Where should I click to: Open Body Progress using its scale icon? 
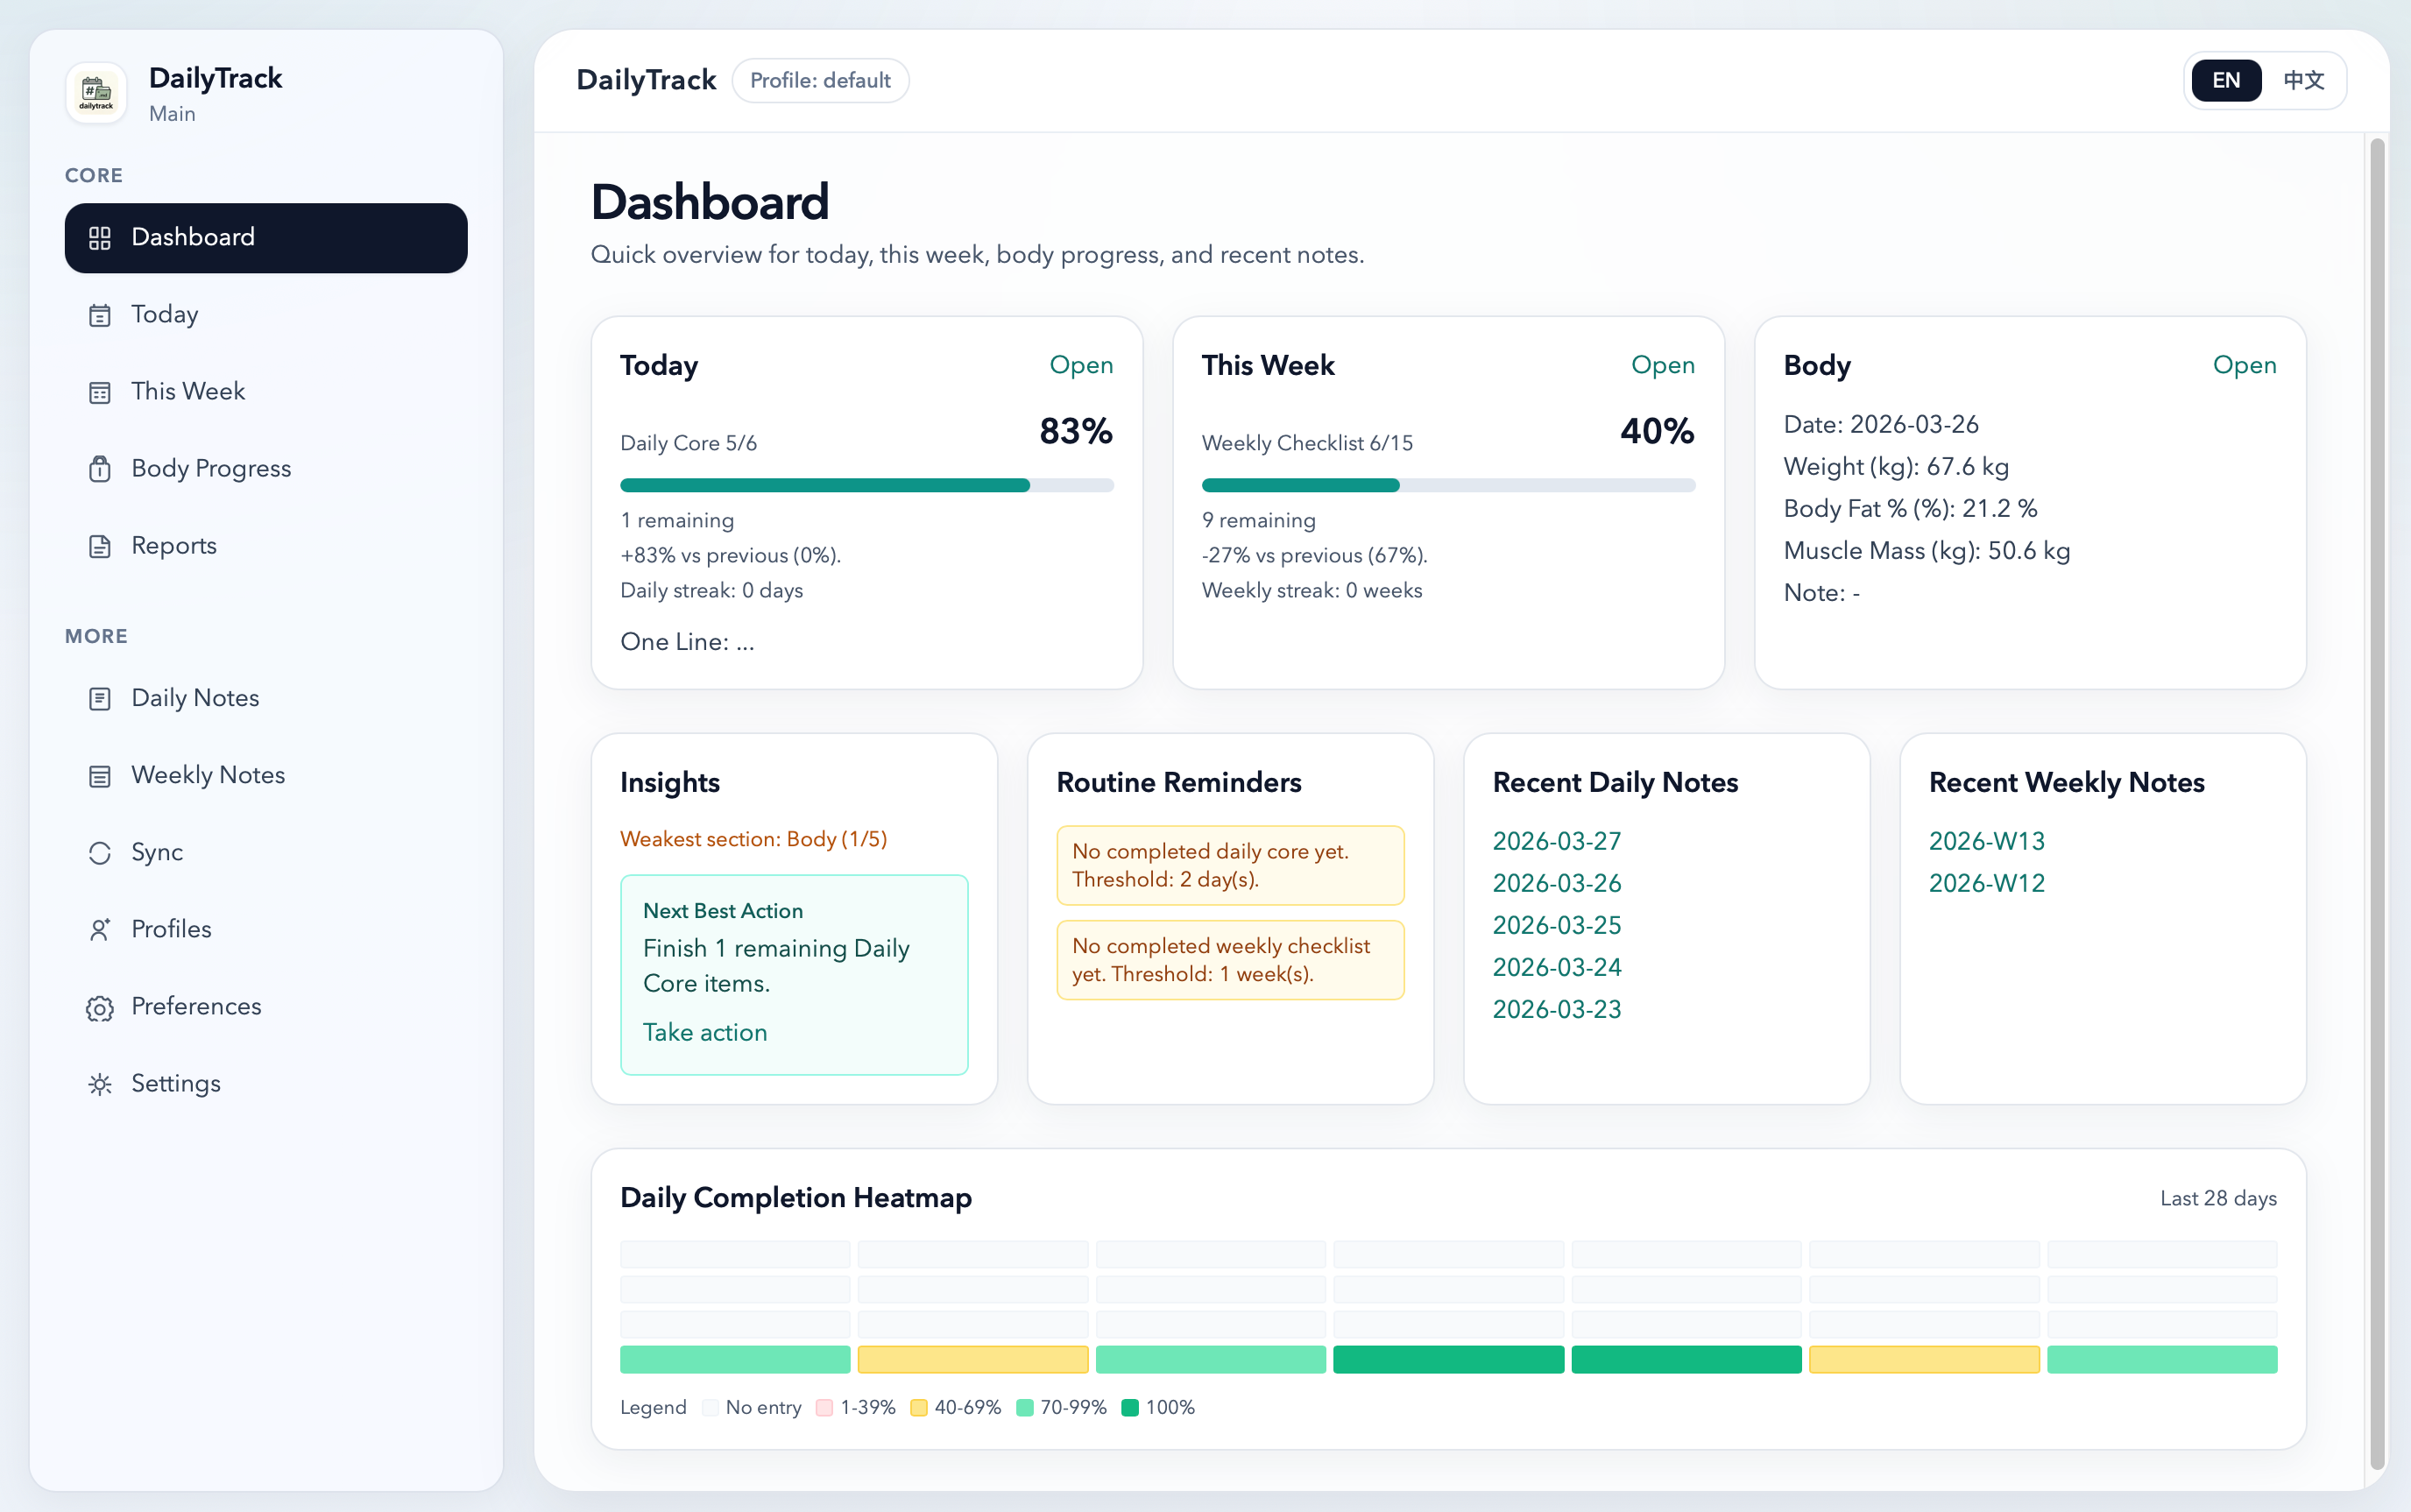101,468
